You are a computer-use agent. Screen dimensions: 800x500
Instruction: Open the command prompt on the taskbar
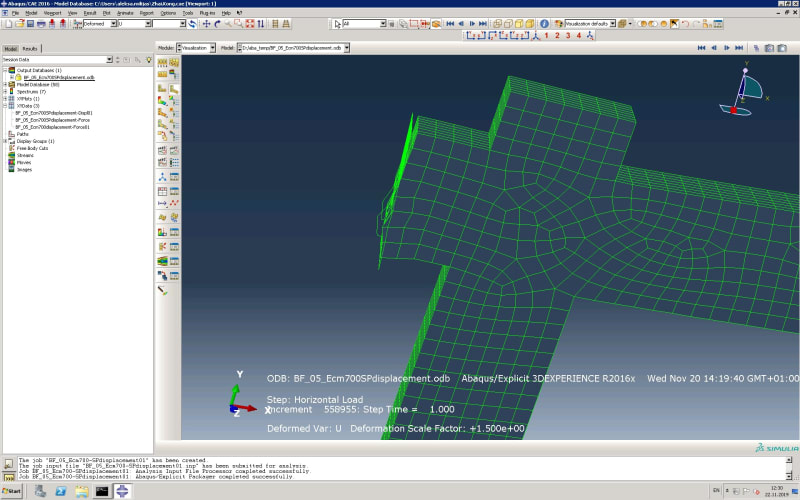pos(102,491)
